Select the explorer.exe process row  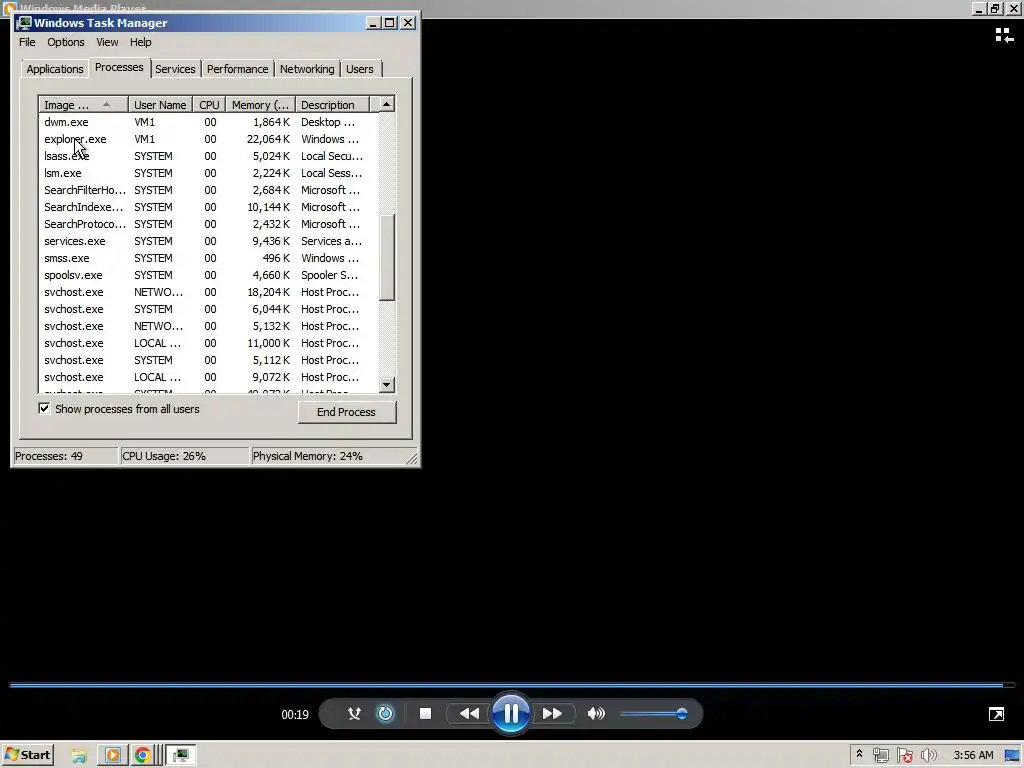click(208, 139)
